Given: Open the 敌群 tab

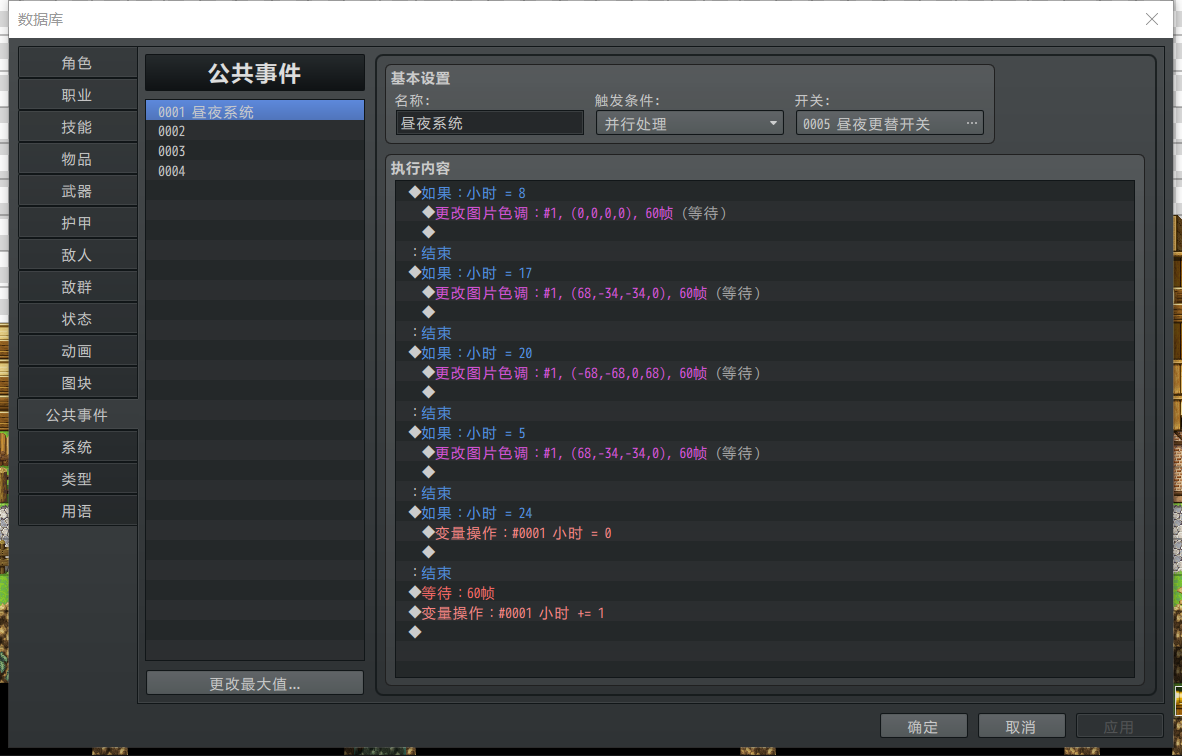Looking at the screenshot, I should (x=78, y=287).
